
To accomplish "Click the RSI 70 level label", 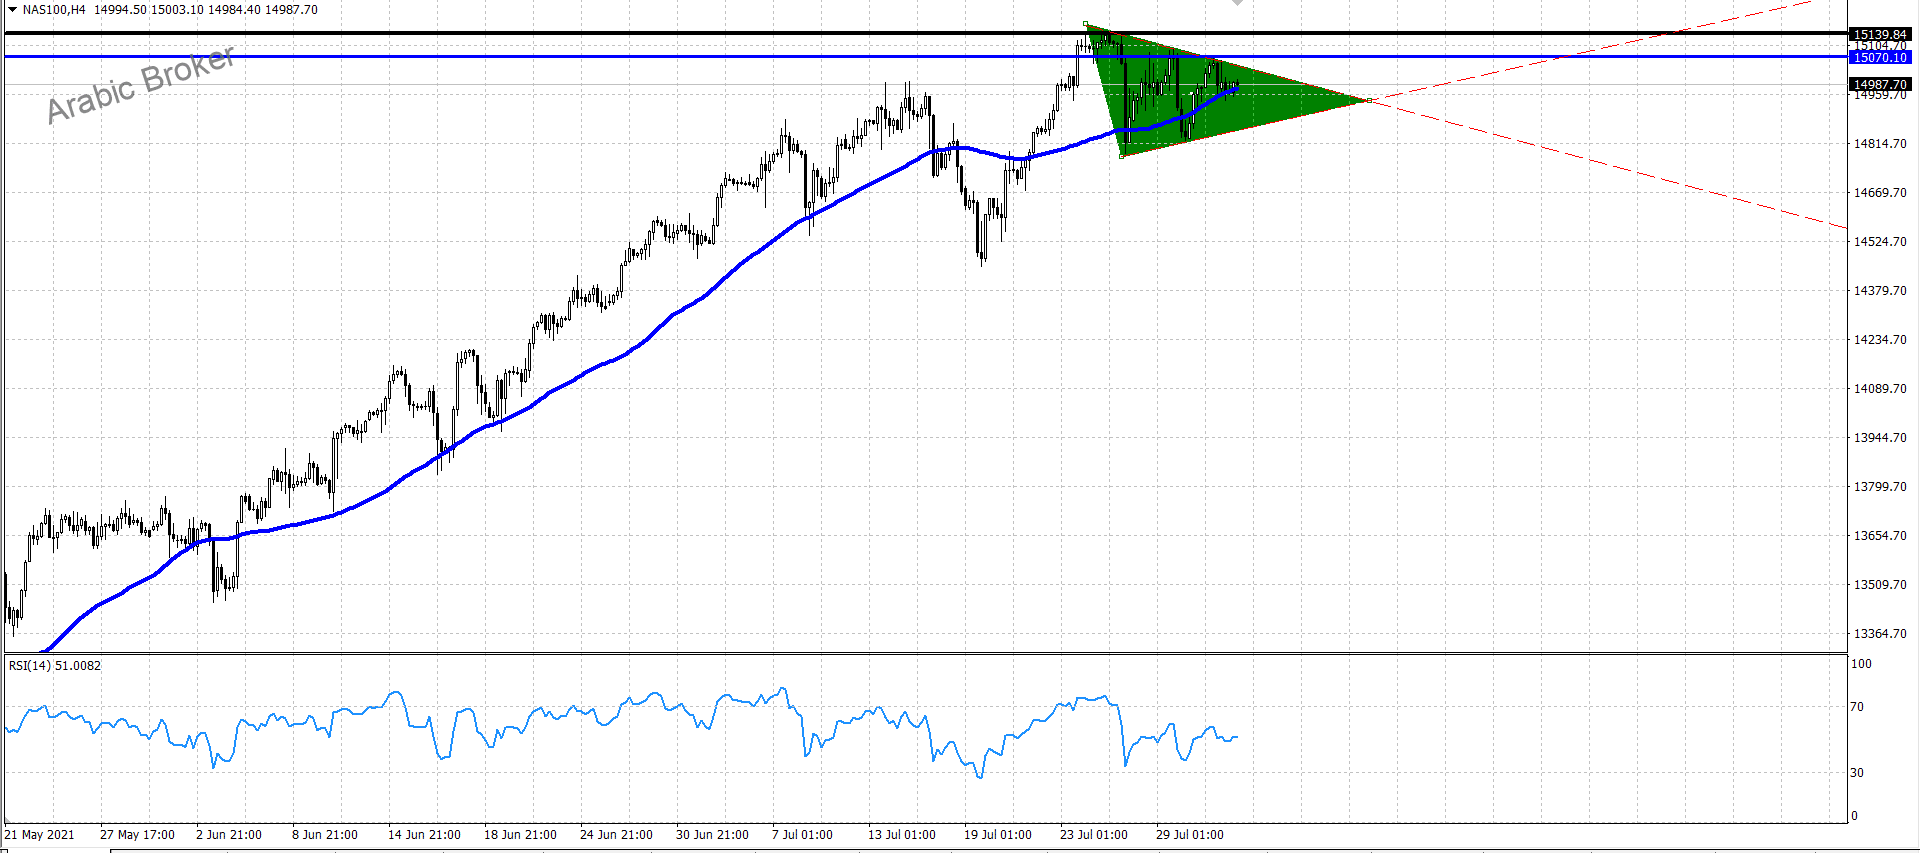I will (x=1857, y=707).
